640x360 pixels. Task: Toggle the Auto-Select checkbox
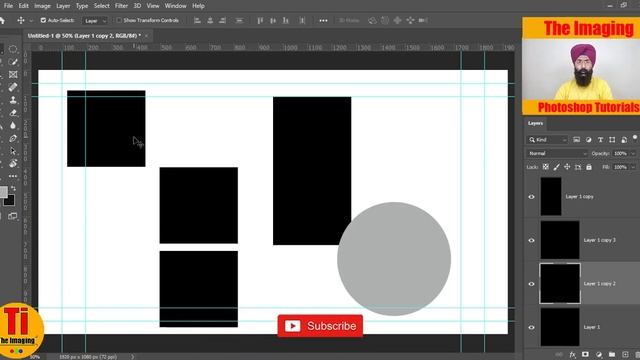43,20
